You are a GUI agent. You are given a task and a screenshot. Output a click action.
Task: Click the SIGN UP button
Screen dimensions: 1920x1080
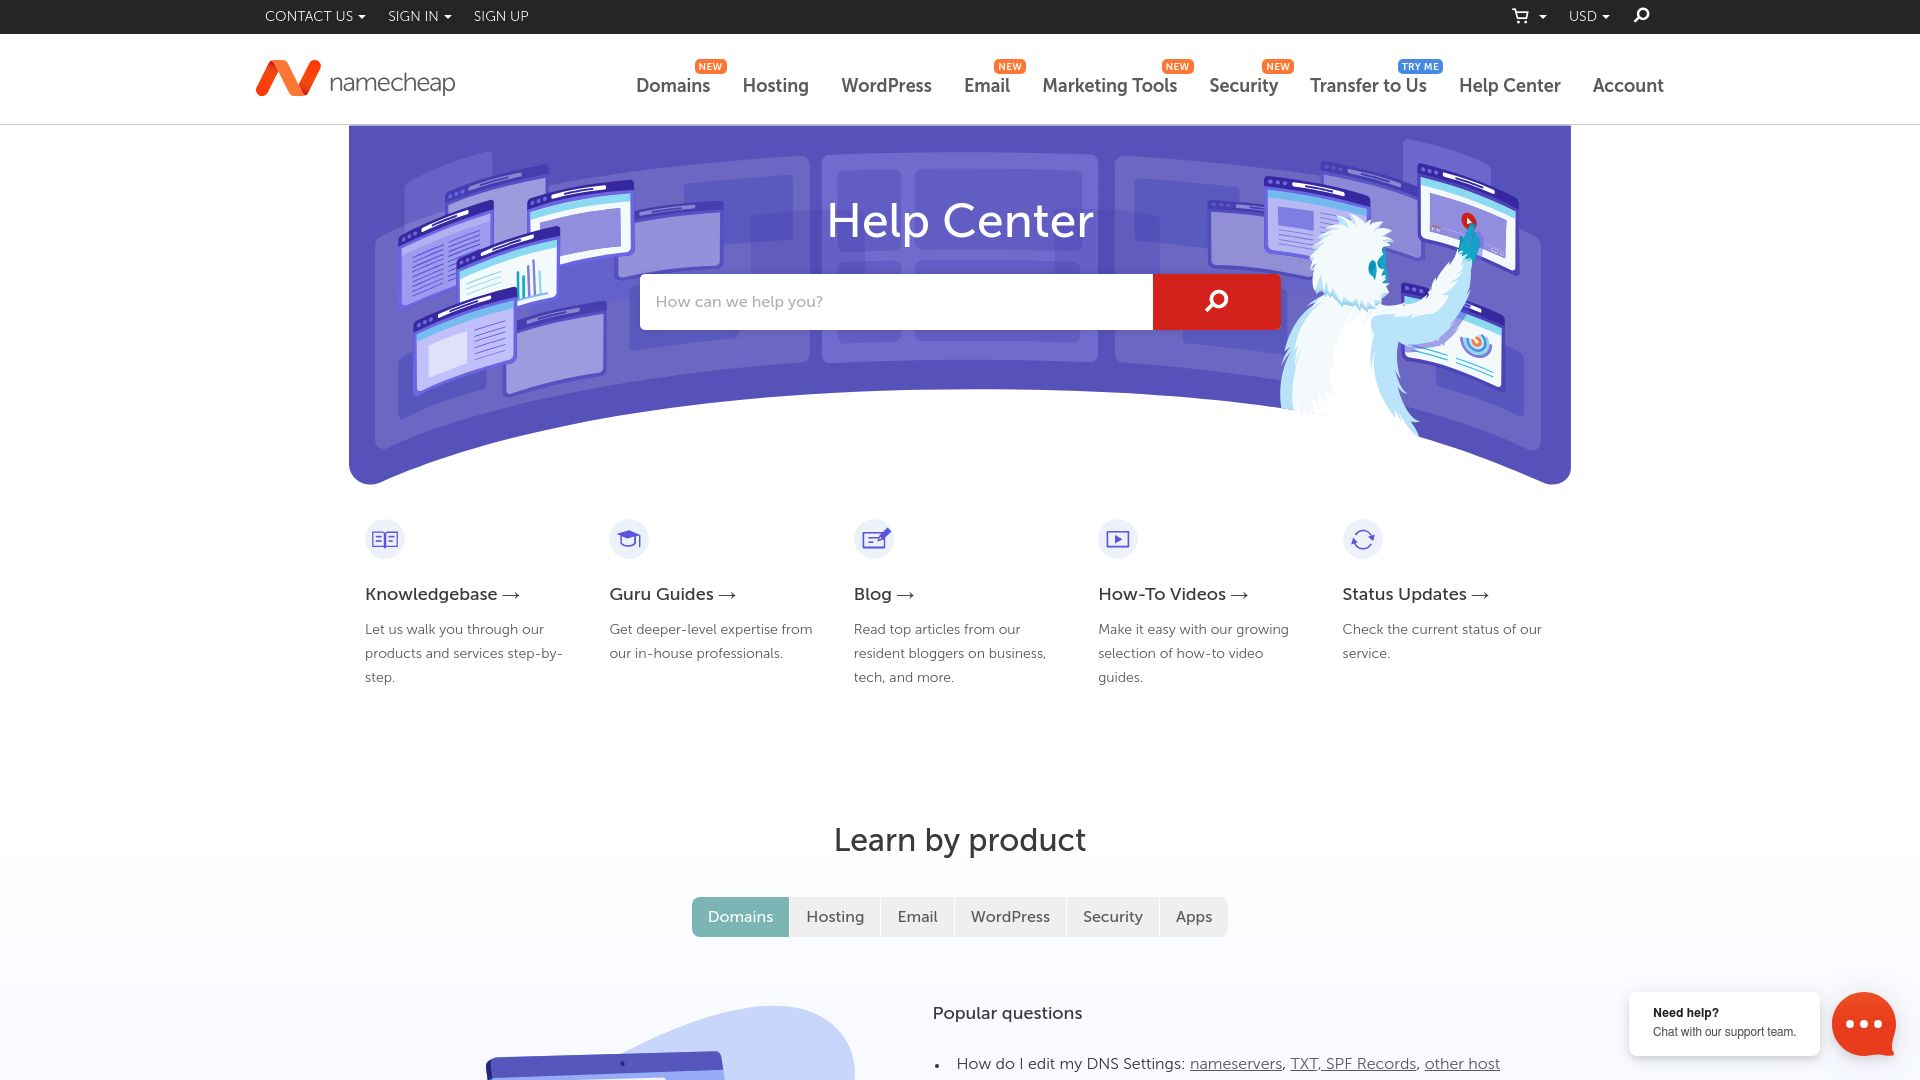point(501,16)
